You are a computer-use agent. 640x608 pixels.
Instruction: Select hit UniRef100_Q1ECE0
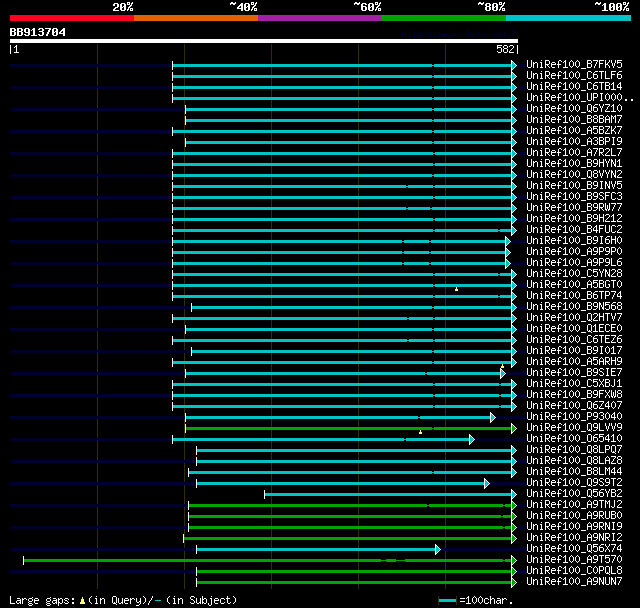click(574, 329)
